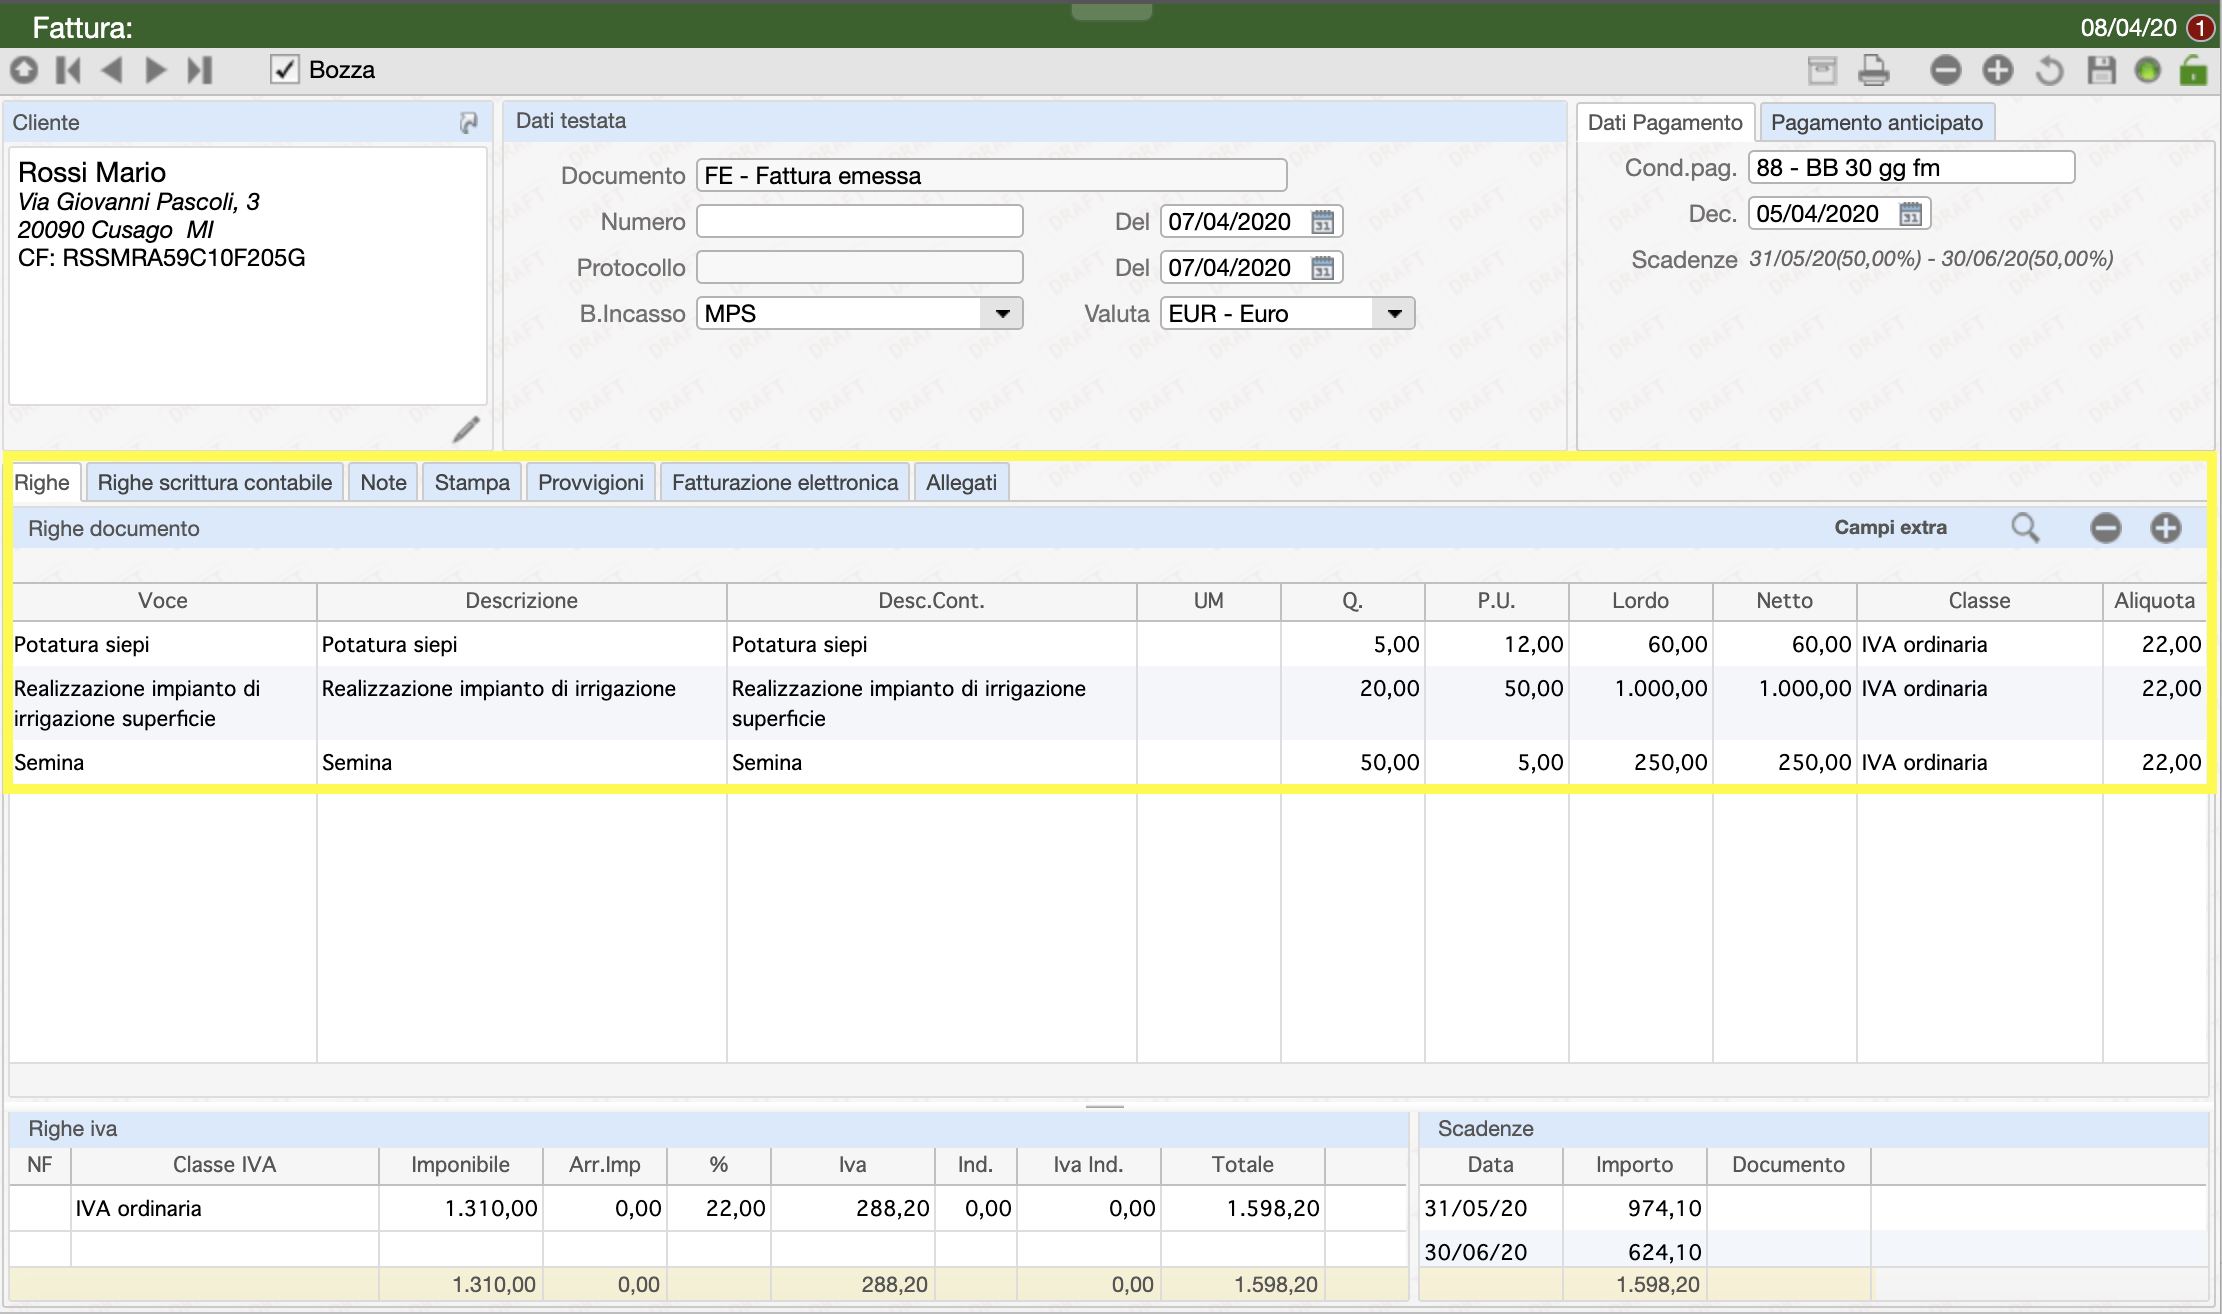Select the 31/05/20 scadenza row

[1812, 1209]
